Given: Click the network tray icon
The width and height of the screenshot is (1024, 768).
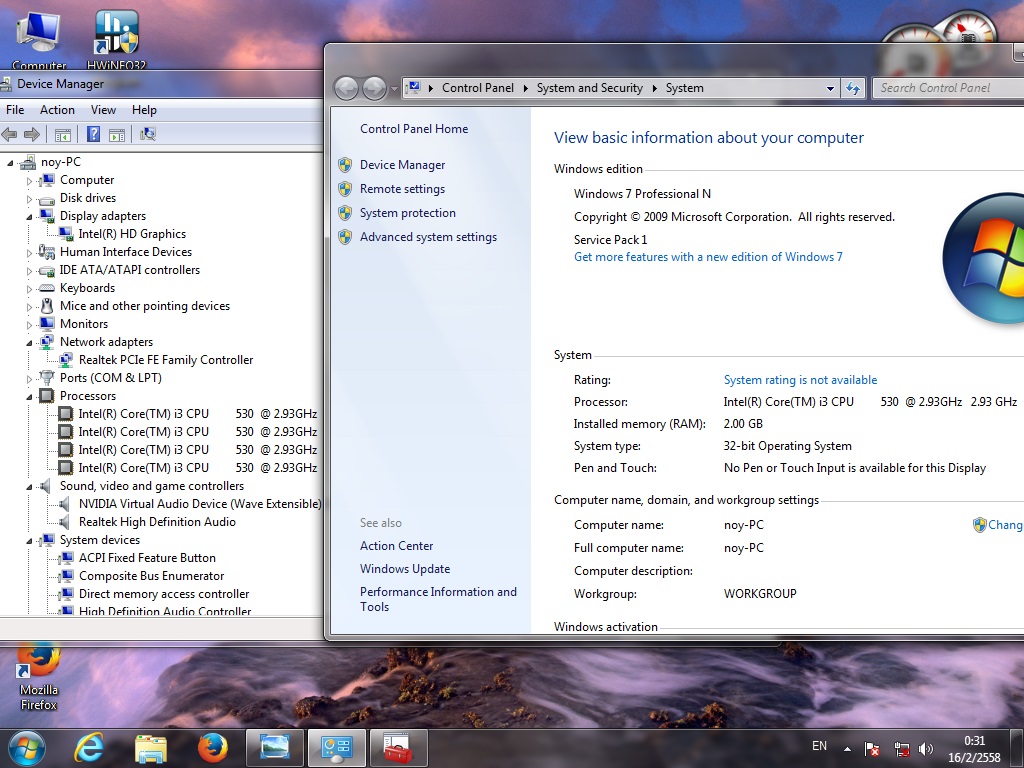Looking at the screenshot, I should pyautogui.click(x=902, y=748).
